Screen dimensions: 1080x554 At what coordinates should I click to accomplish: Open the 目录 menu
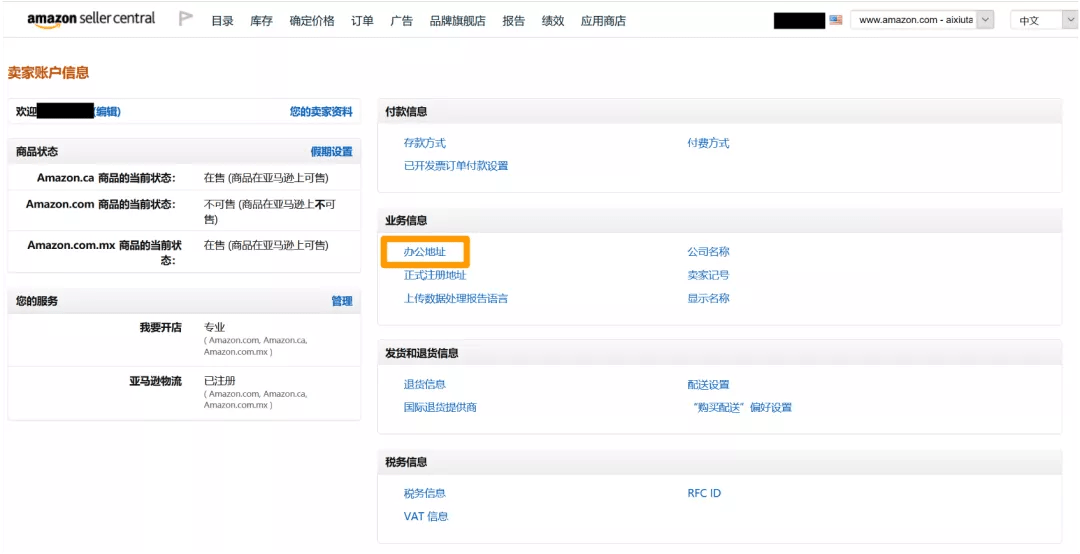click(x=222, y=21)
